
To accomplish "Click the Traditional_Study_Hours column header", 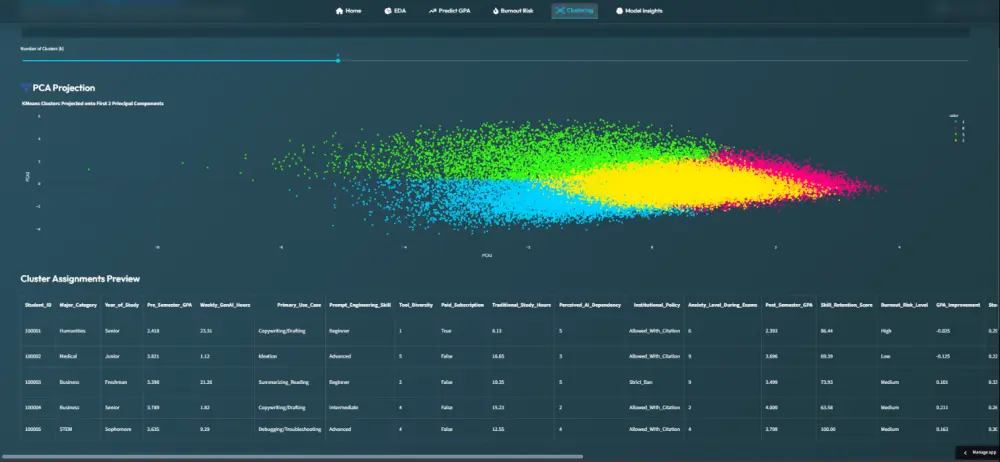I will pyautogui.click(x=521, y=306).
